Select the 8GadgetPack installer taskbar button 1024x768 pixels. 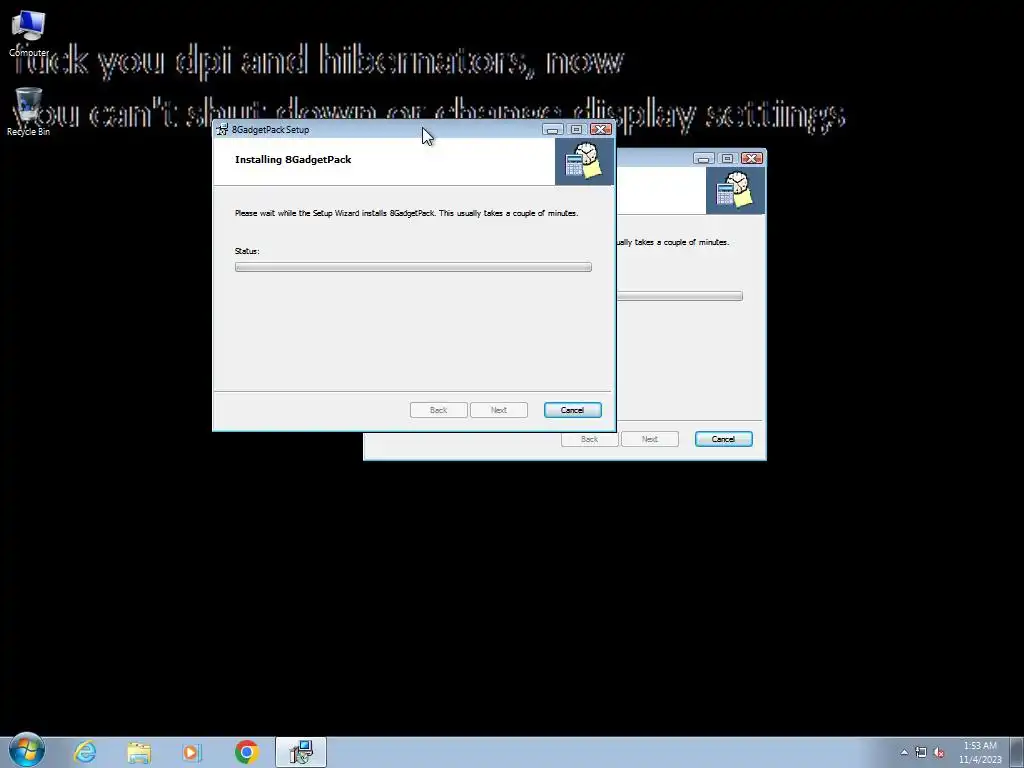pos(301,752)
